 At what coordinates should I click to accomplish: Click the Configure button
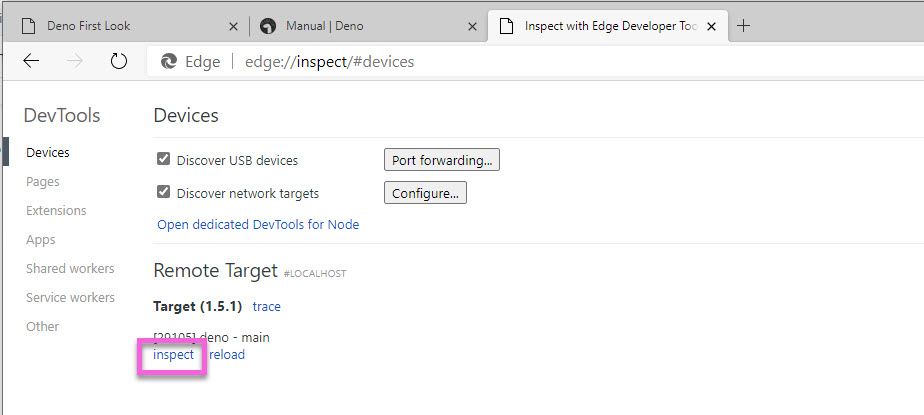coord(425,192)
